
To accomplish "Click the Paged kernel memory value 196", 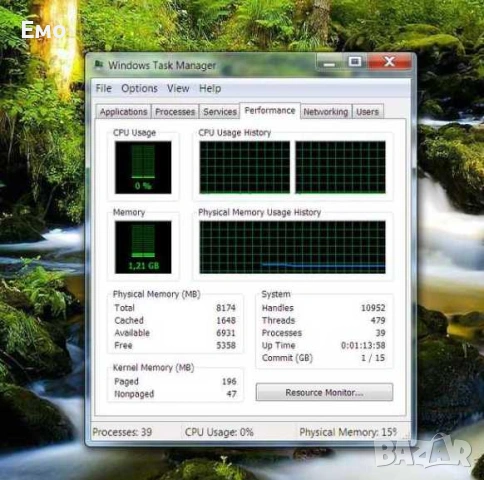I will [229, 381].
